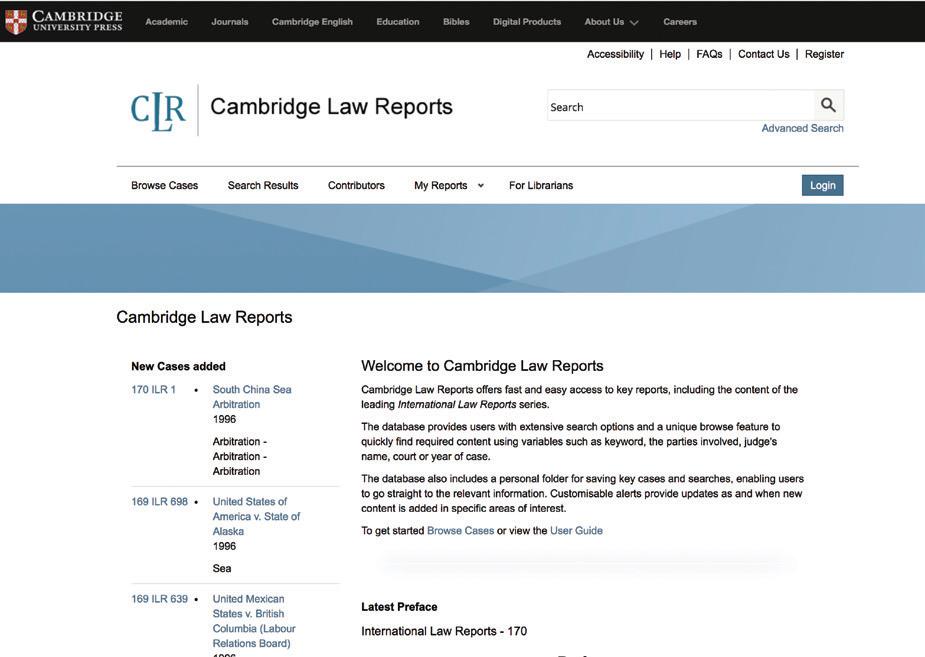Open the Bibles section
Image resolution: width=925 pixels, height=657 pixels.
pyautogui.click(x=456, y=22)
